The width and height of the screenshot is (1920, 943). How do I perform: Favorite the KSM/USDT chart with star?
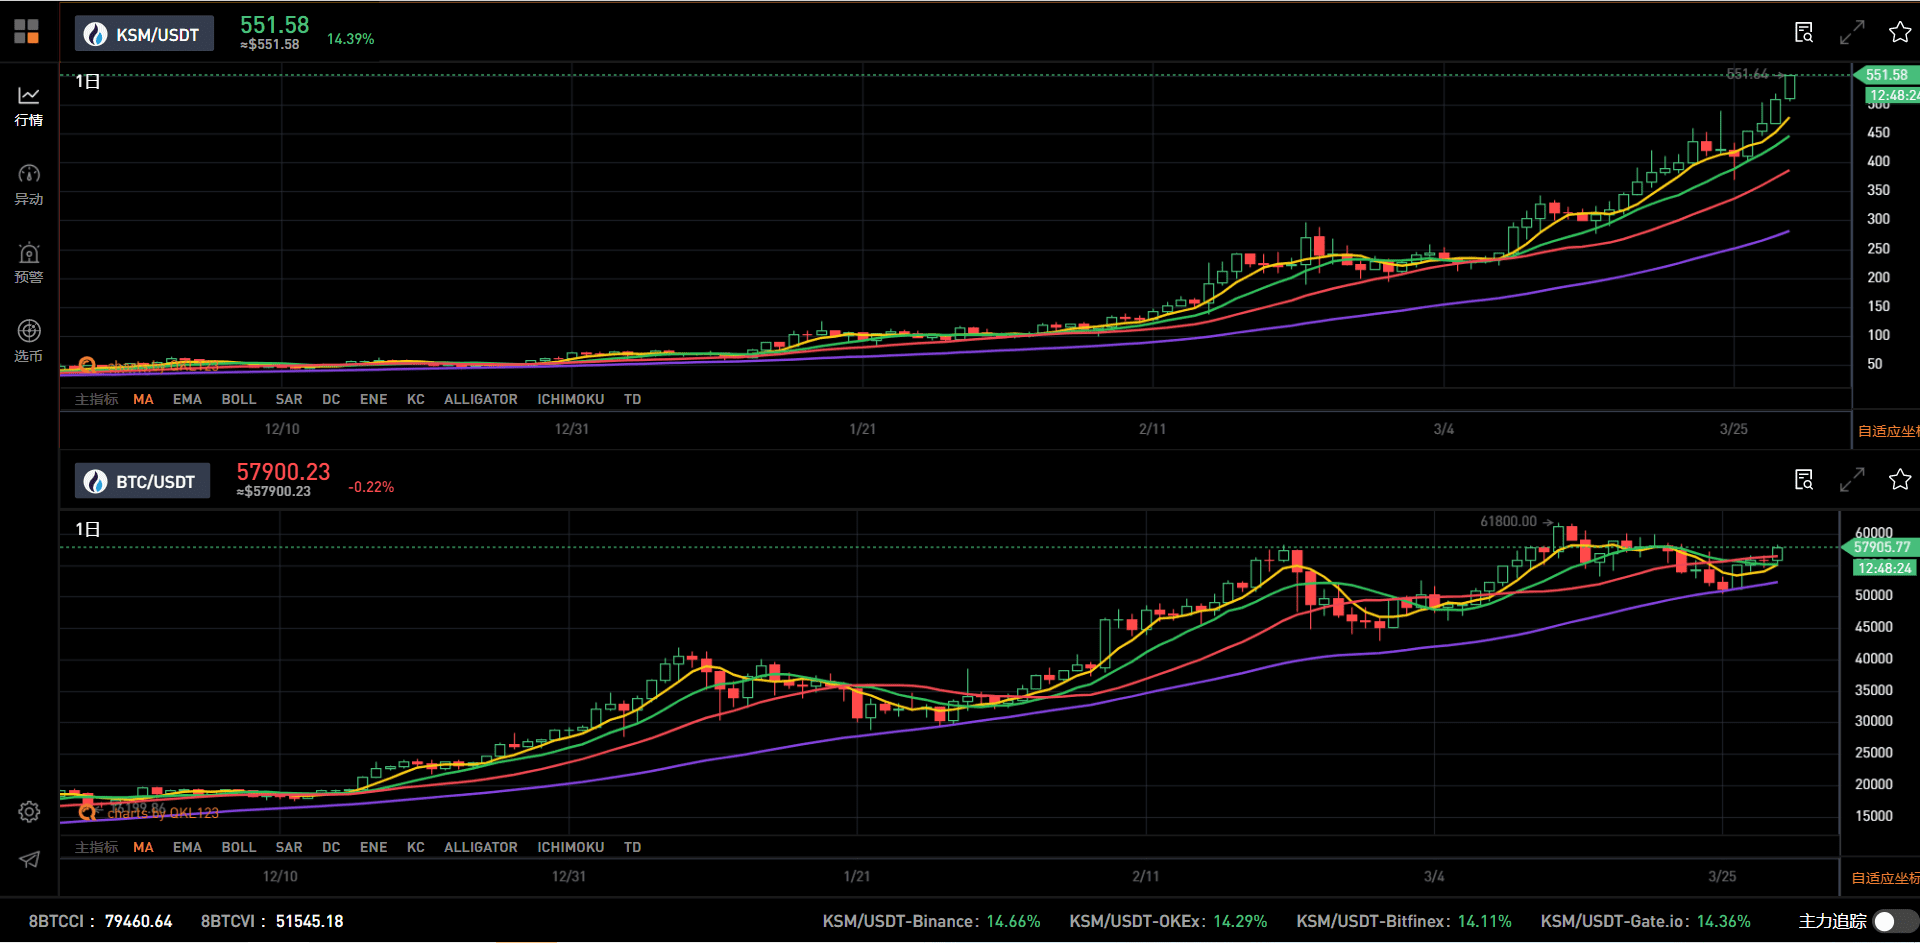coord(1900,32)
